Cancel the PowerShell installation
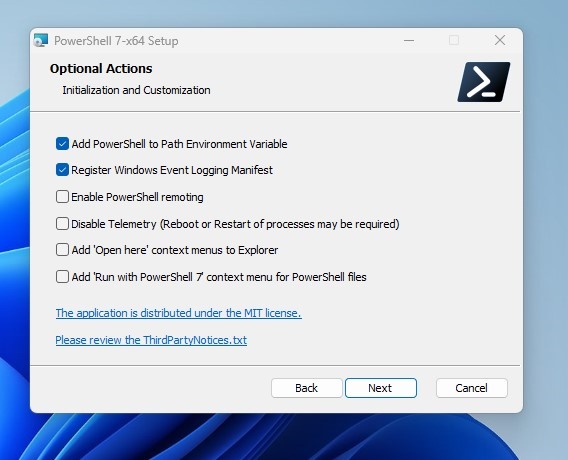Image resolution: width=568 pixels, height=460 pixels. (472, 388)
